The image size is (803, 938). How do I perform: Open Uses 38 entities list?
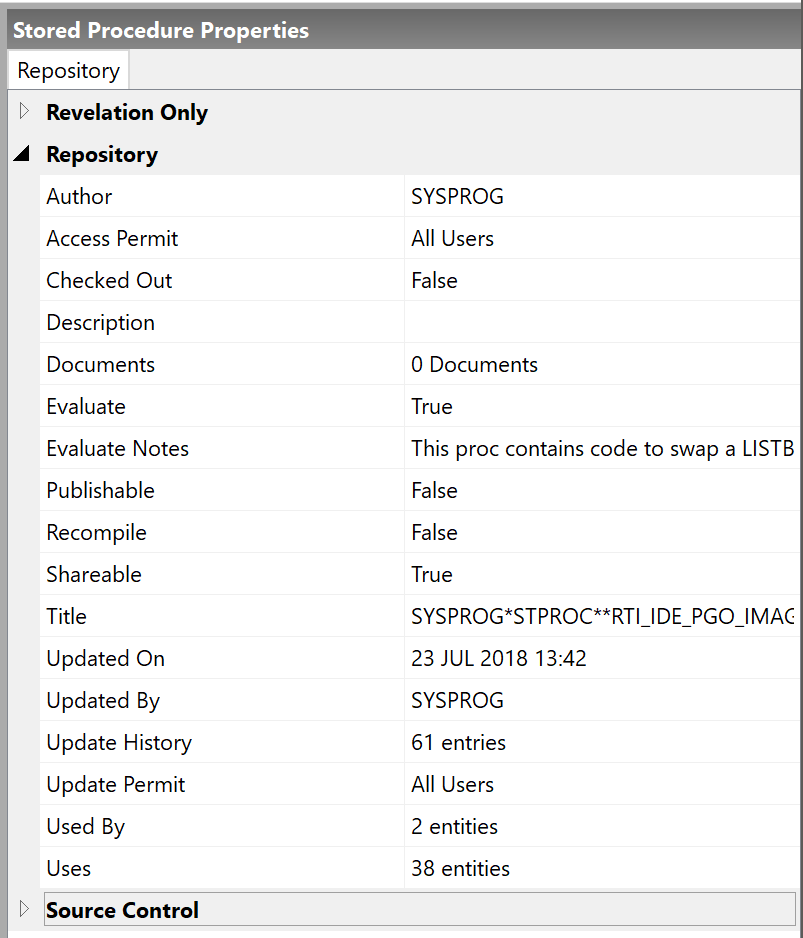tap(460, 869)
